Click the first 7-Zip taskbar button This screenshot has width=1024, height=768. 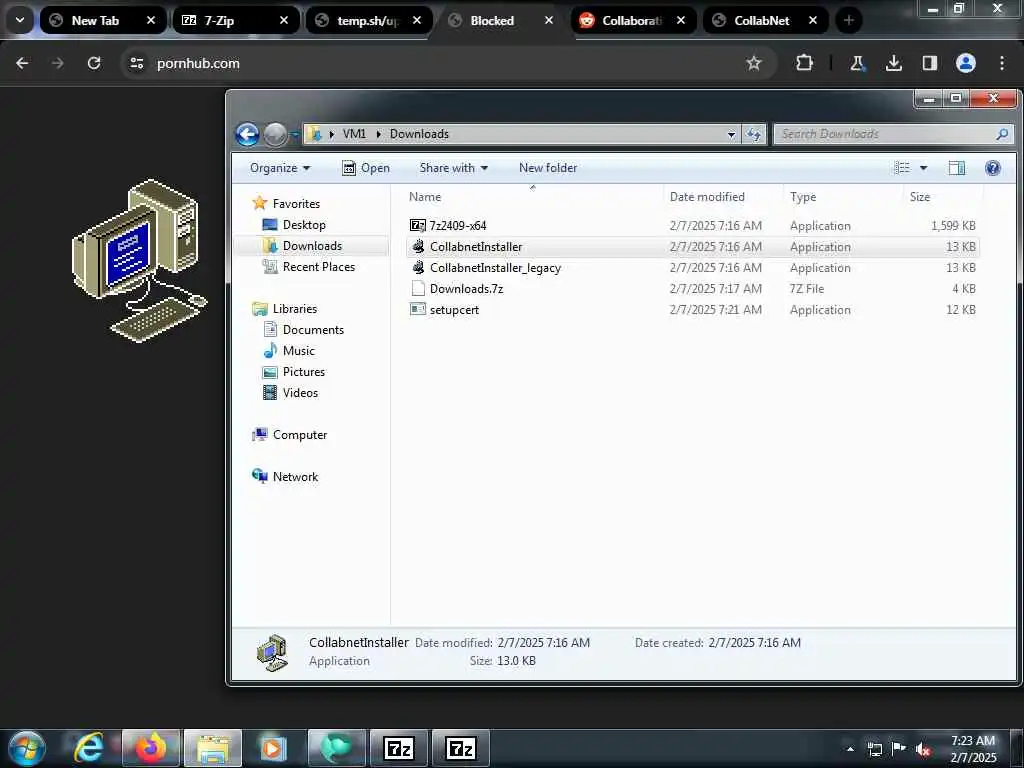[399, 748]
